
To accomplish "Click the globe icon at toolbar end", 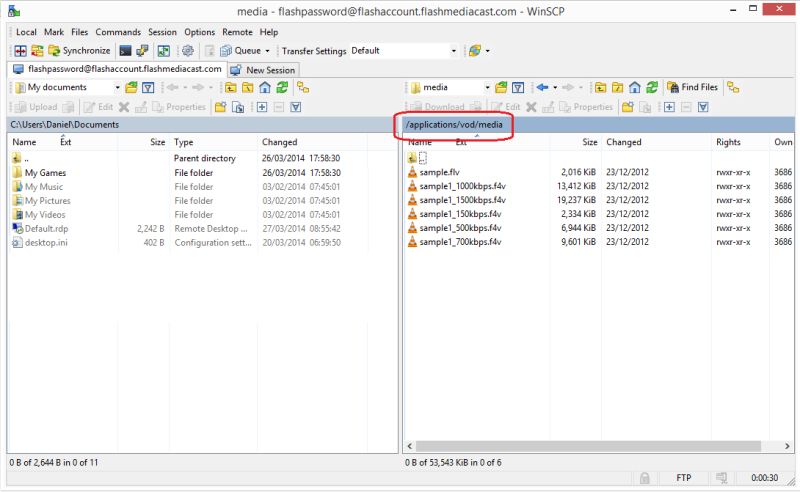I will tap(474, 51).
